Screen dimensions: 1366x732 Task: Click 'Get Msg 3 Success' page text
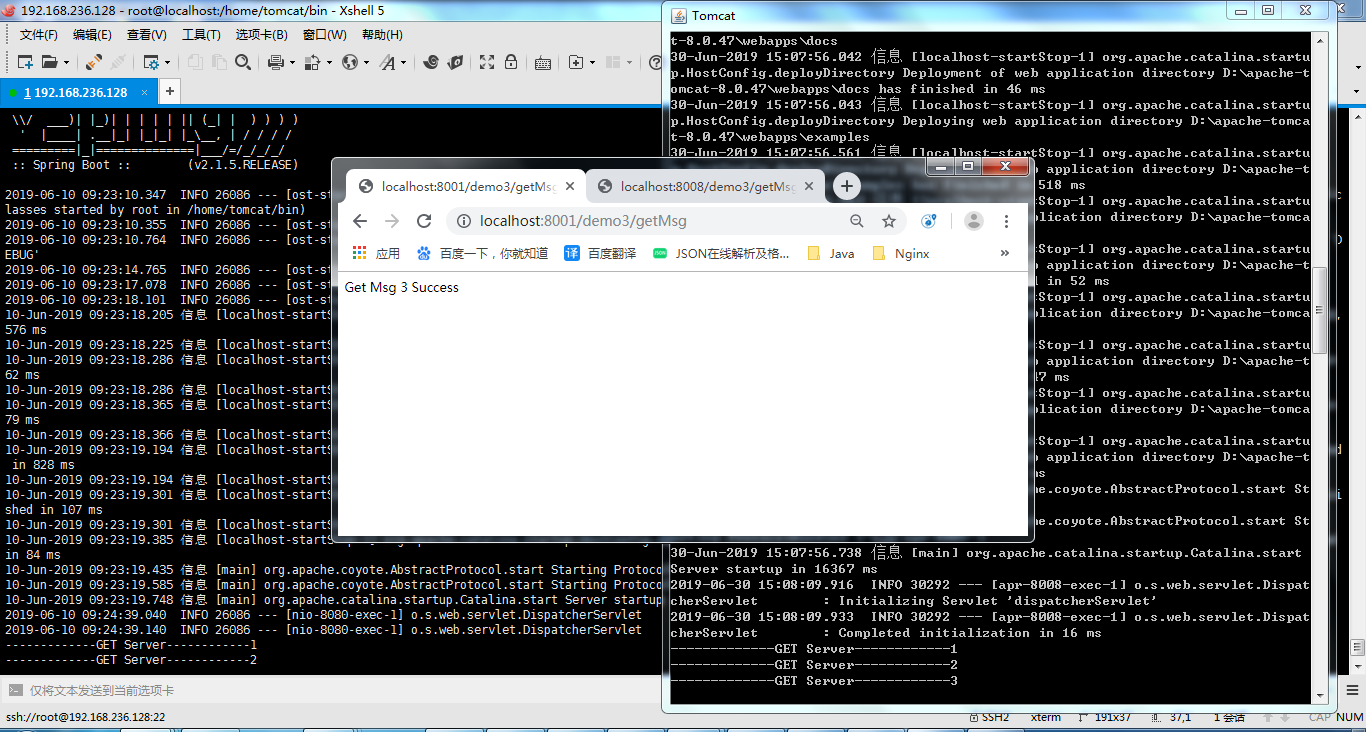point(402,287)
